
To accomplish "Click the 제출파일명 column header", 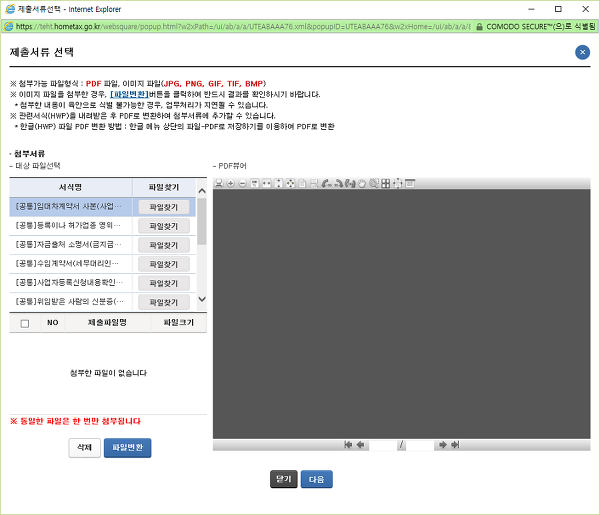I will tap(108, 323).
